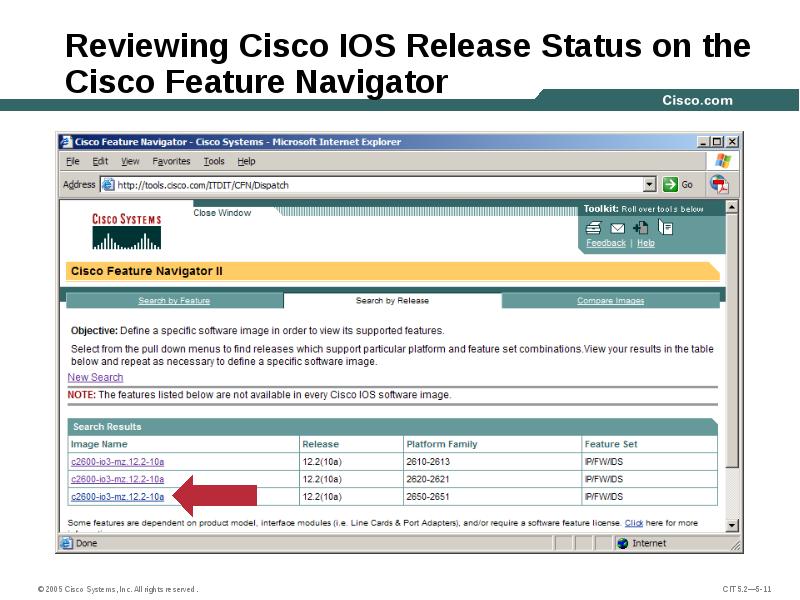Click the status bar page icon beside Done
Image resolution: width=800 pixels, height=600 pixels.
coord(67,543)
